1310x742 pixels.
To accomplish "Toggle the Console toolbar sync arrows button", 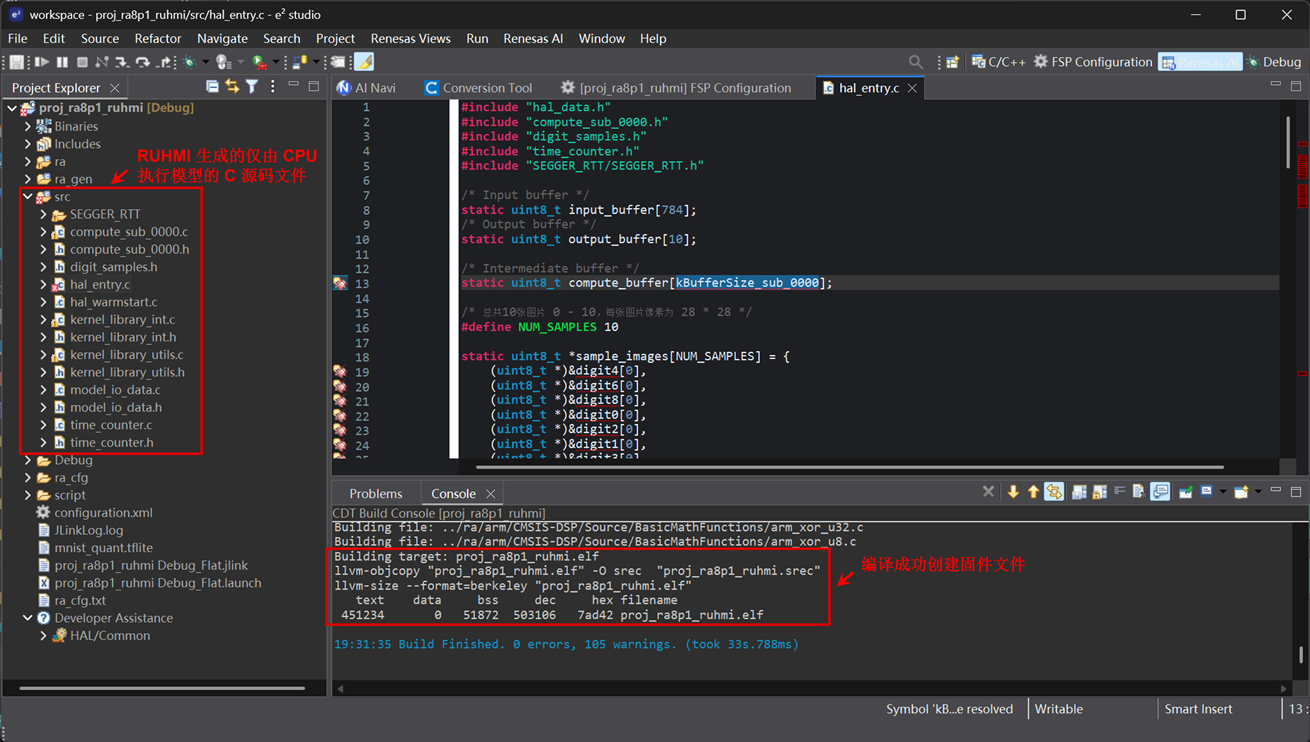I will (1054, 492).
